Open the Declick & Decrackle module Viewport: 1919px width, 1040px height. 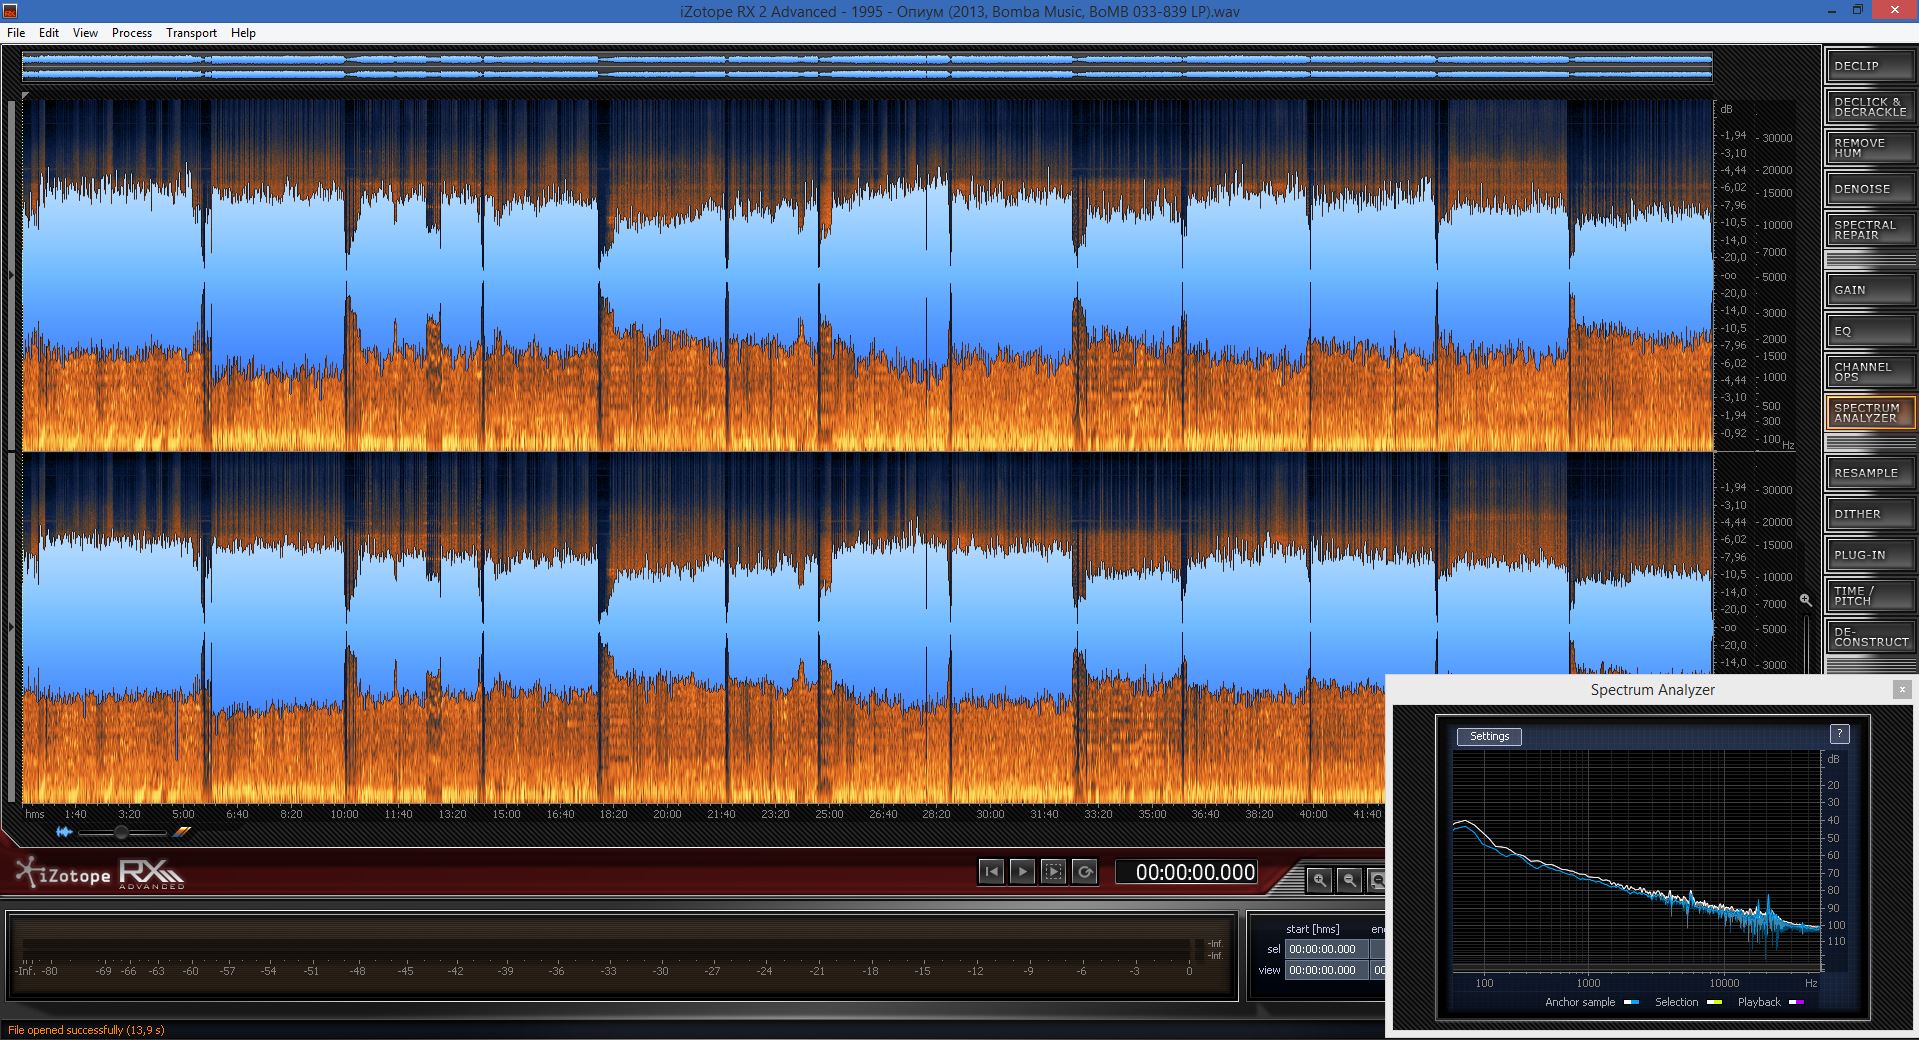(x=1869, y=106)
